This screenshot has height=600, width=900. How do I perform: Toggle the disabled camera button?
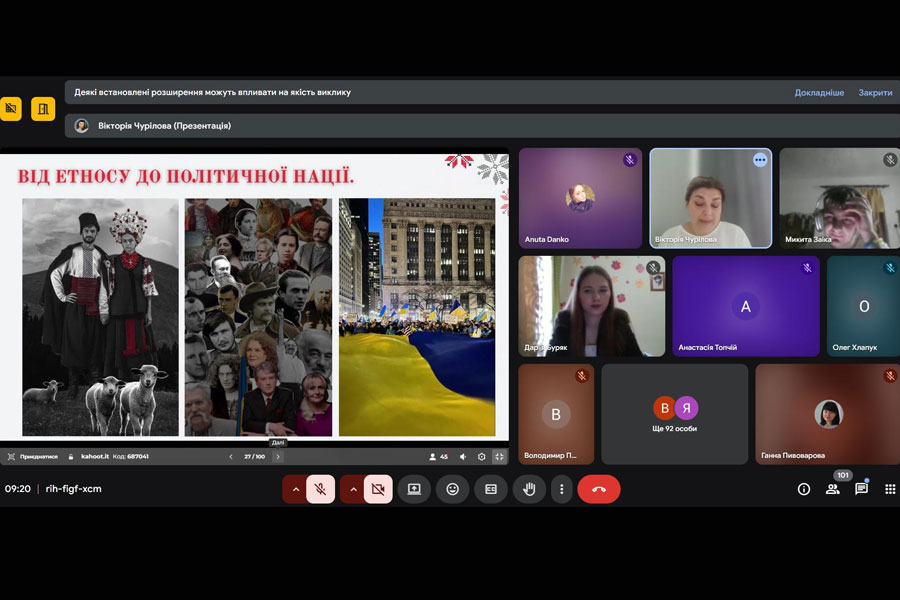[378, 489]
